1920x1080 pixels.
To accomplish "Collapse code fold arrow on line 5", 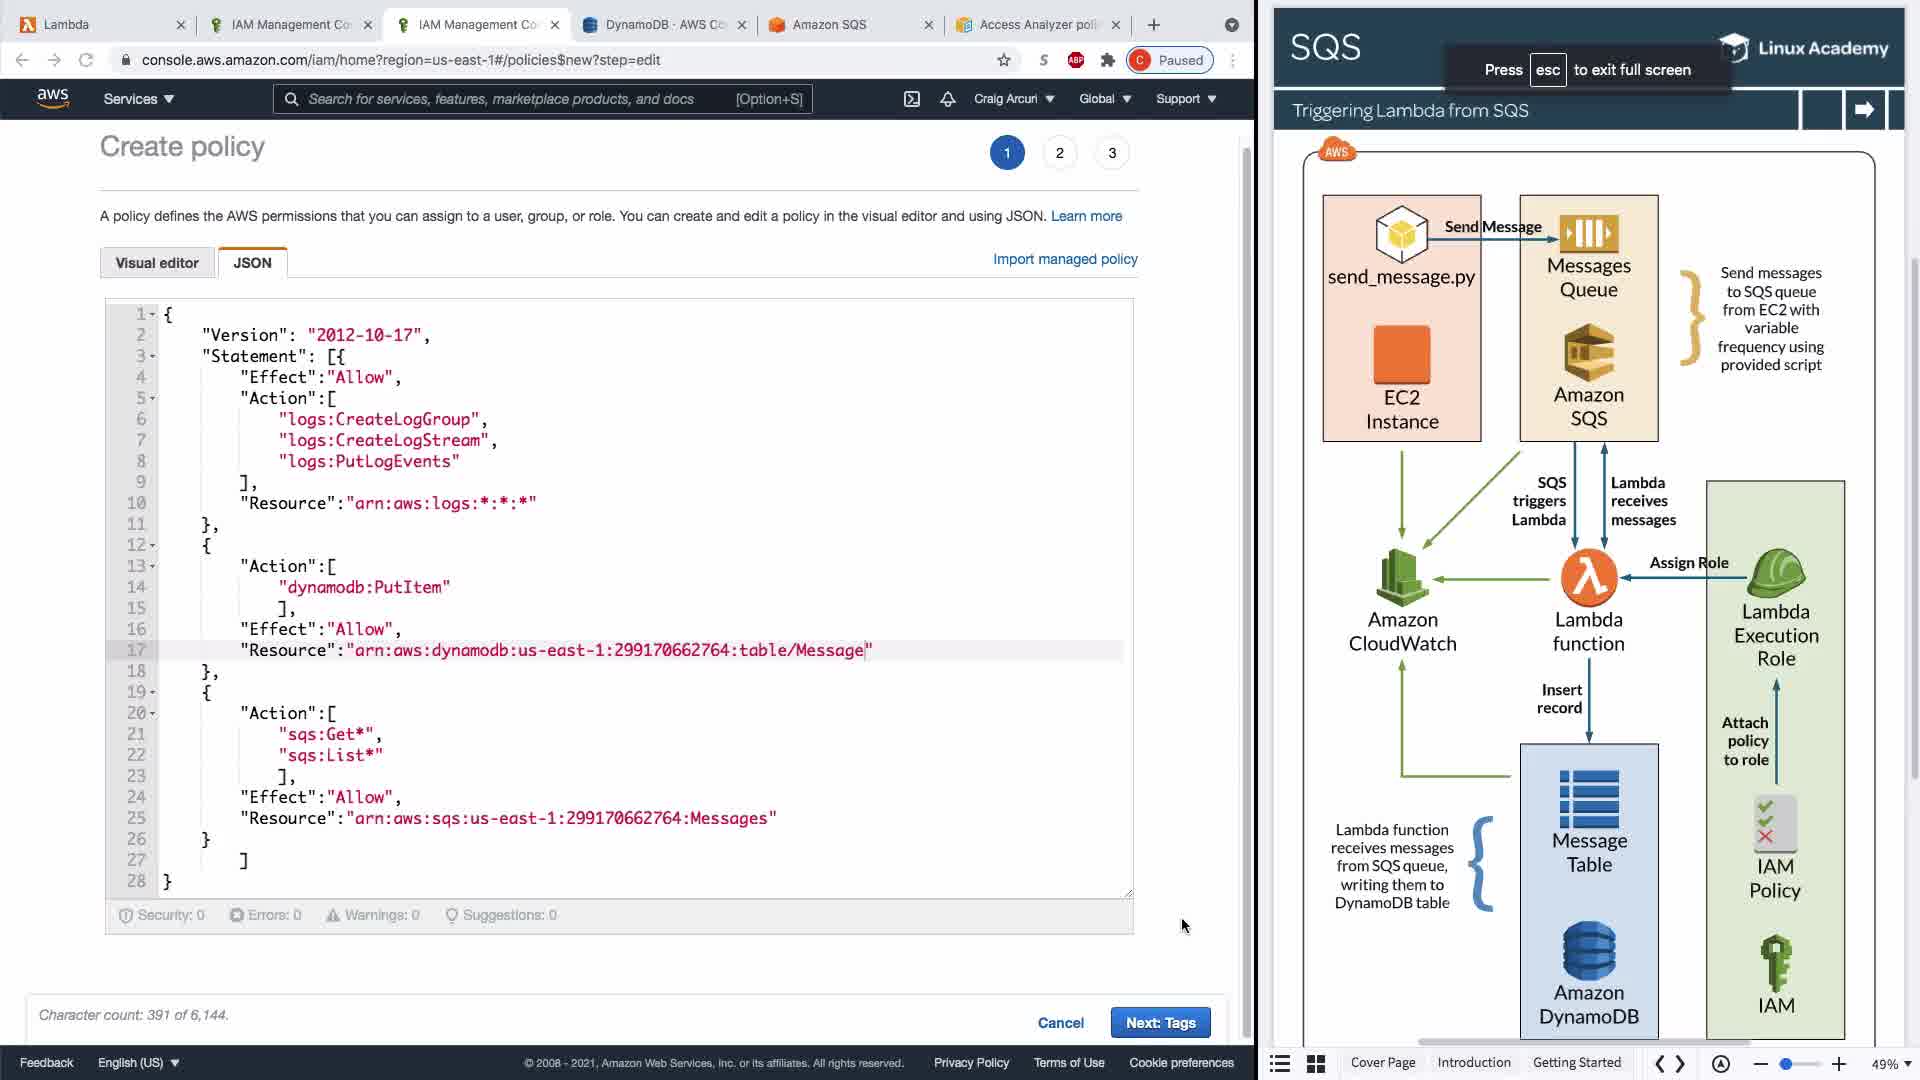I will click(152, 399).
